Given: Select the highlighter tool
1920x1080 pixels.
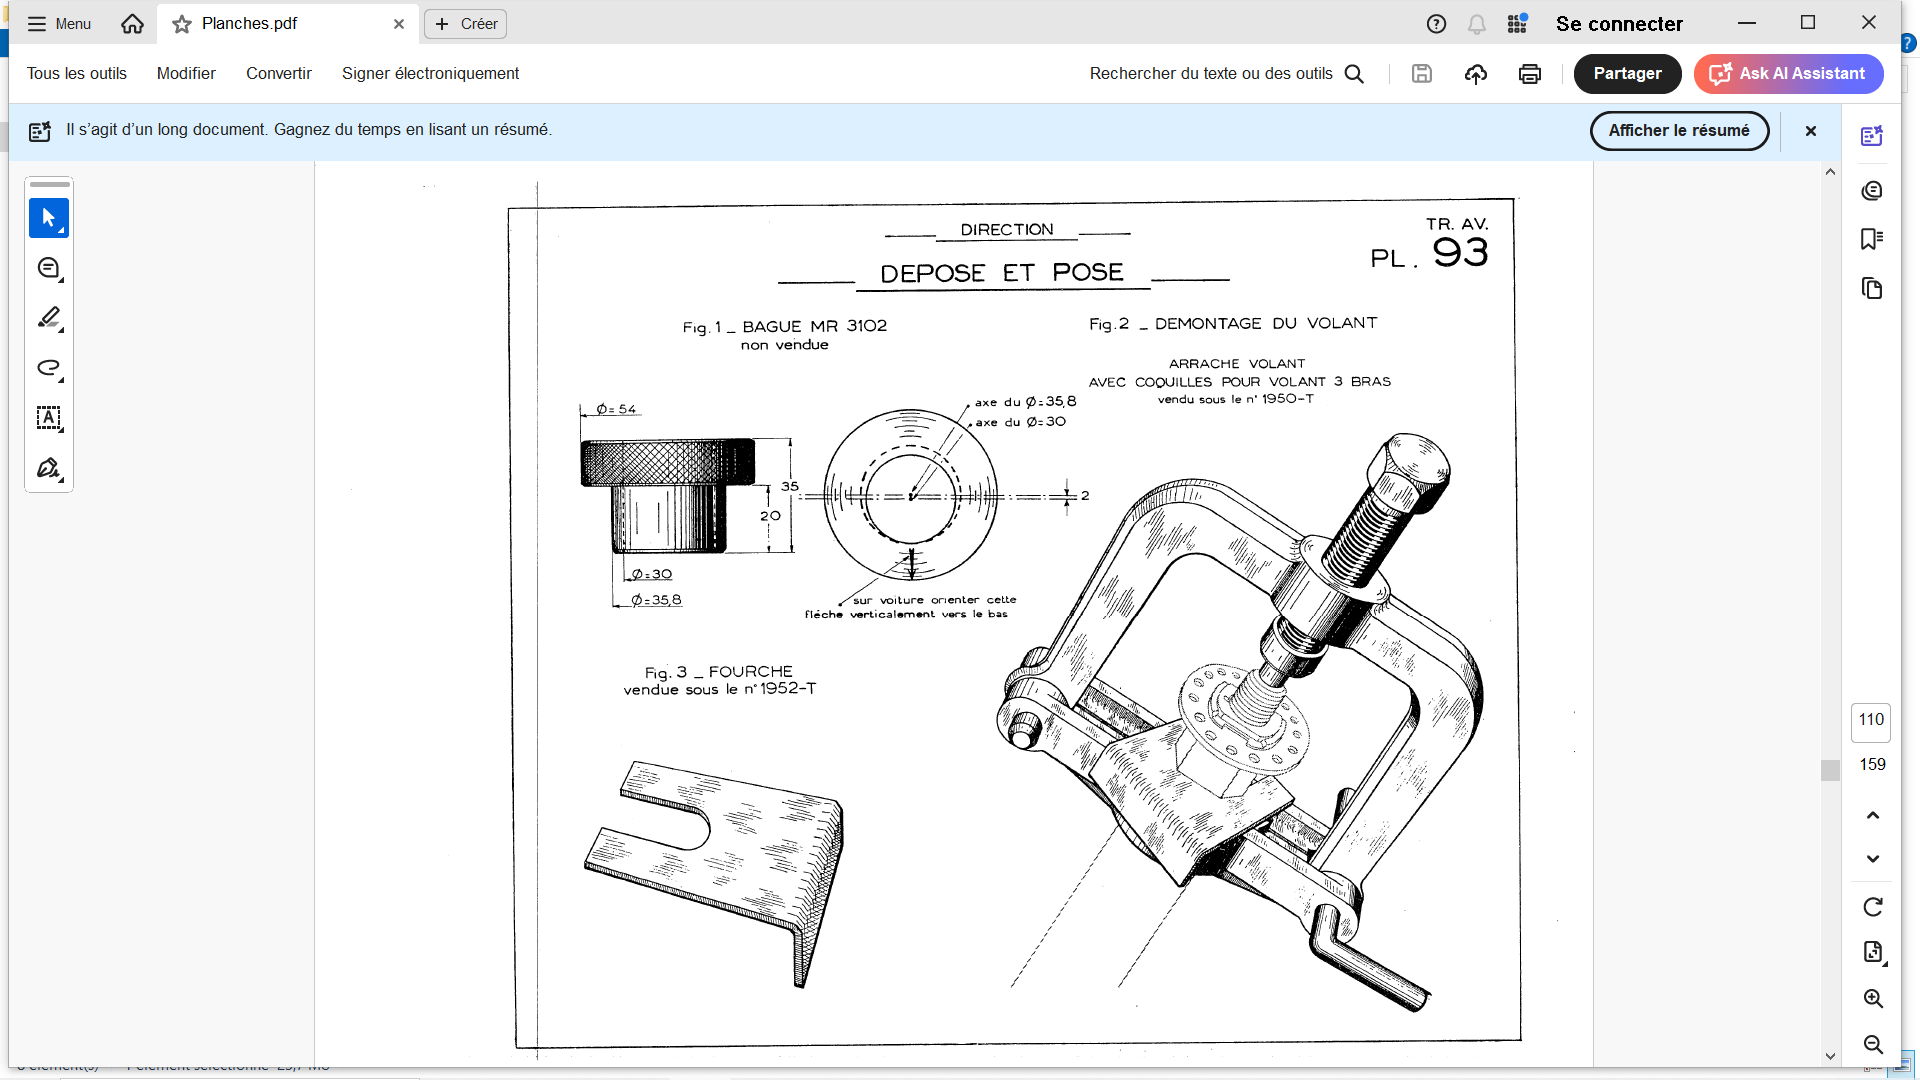Looking at the screenshot, I should coord(48,318).
